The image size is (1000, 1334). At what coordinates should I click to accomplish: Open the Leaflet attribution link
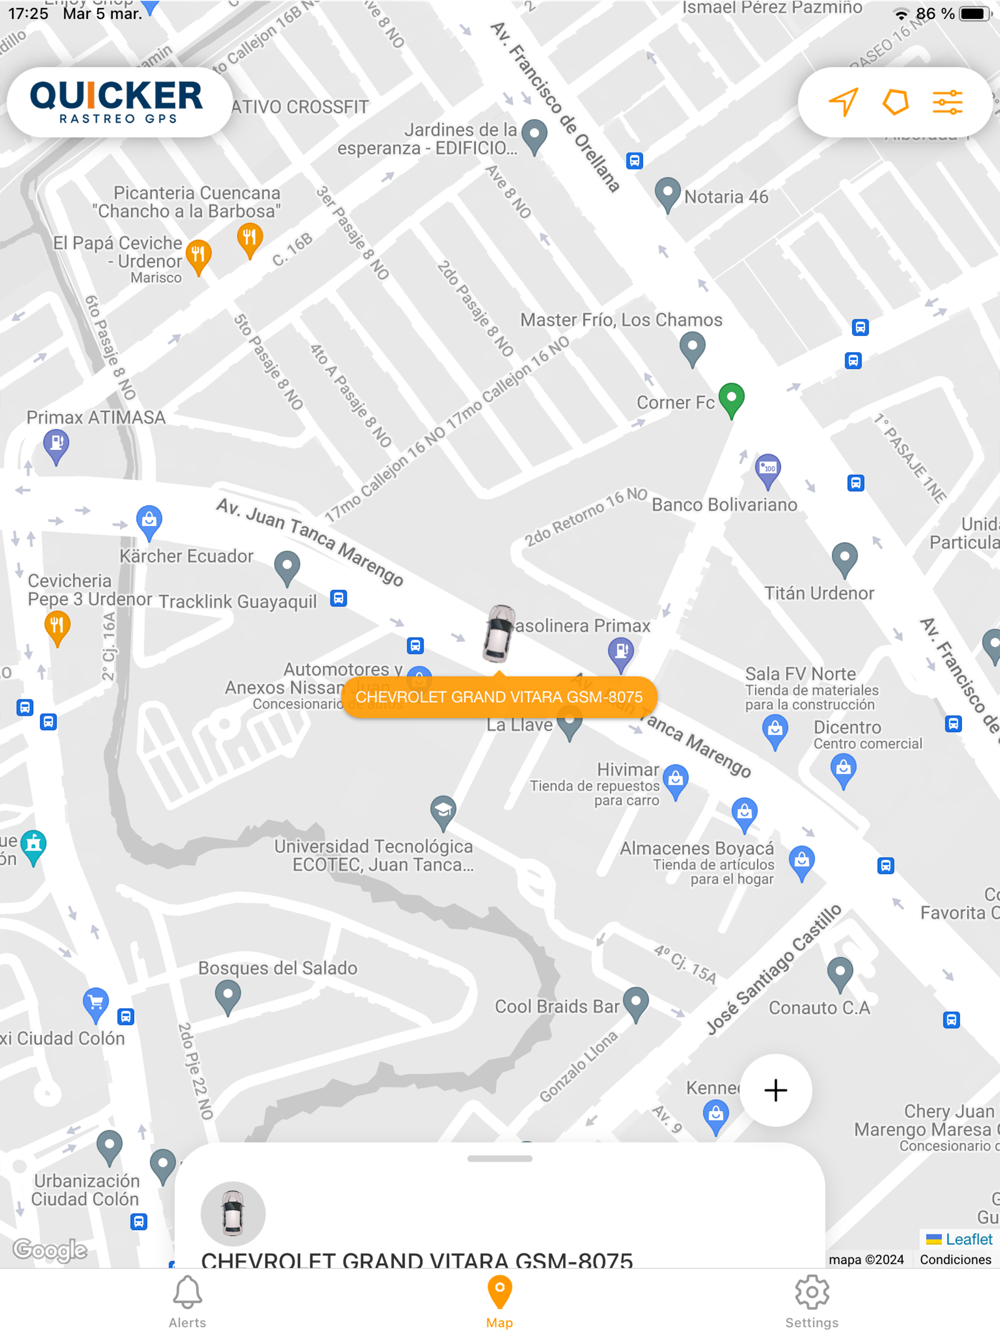tap(959, 1239)
